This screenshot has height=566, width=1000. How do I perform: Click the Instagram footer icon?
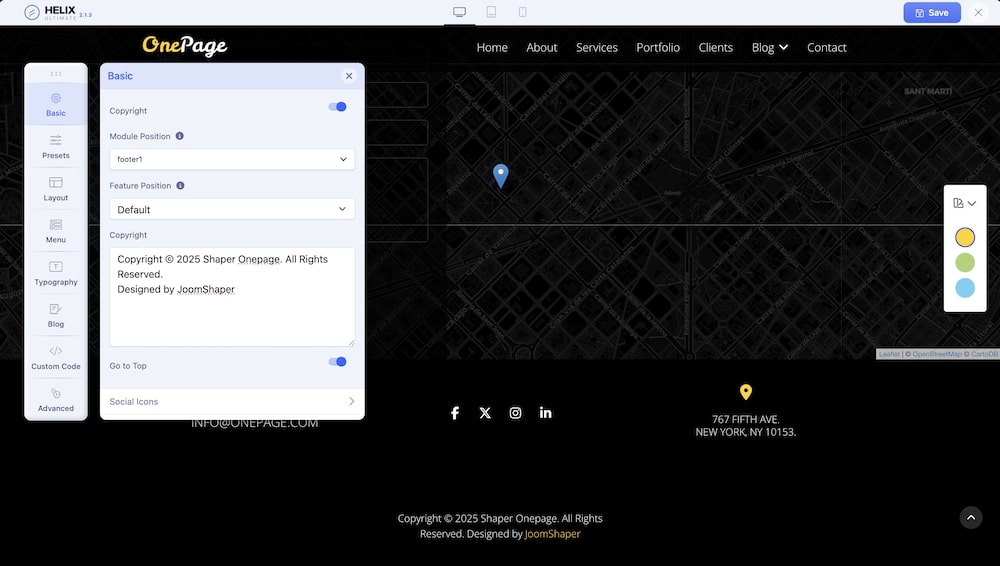pyautogui.click(x=515, y=413)
